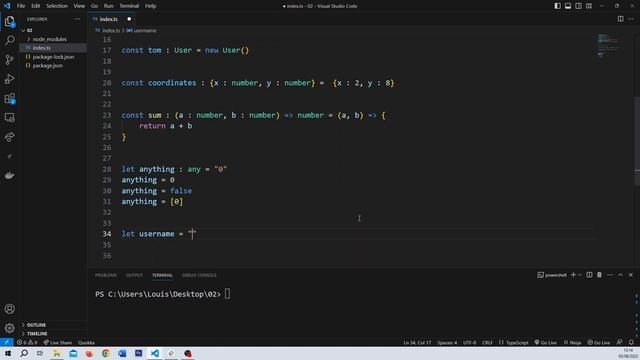Viewport: 640px width, 360px height.
Task: Open the Go menu
Action: coord(94,6)
